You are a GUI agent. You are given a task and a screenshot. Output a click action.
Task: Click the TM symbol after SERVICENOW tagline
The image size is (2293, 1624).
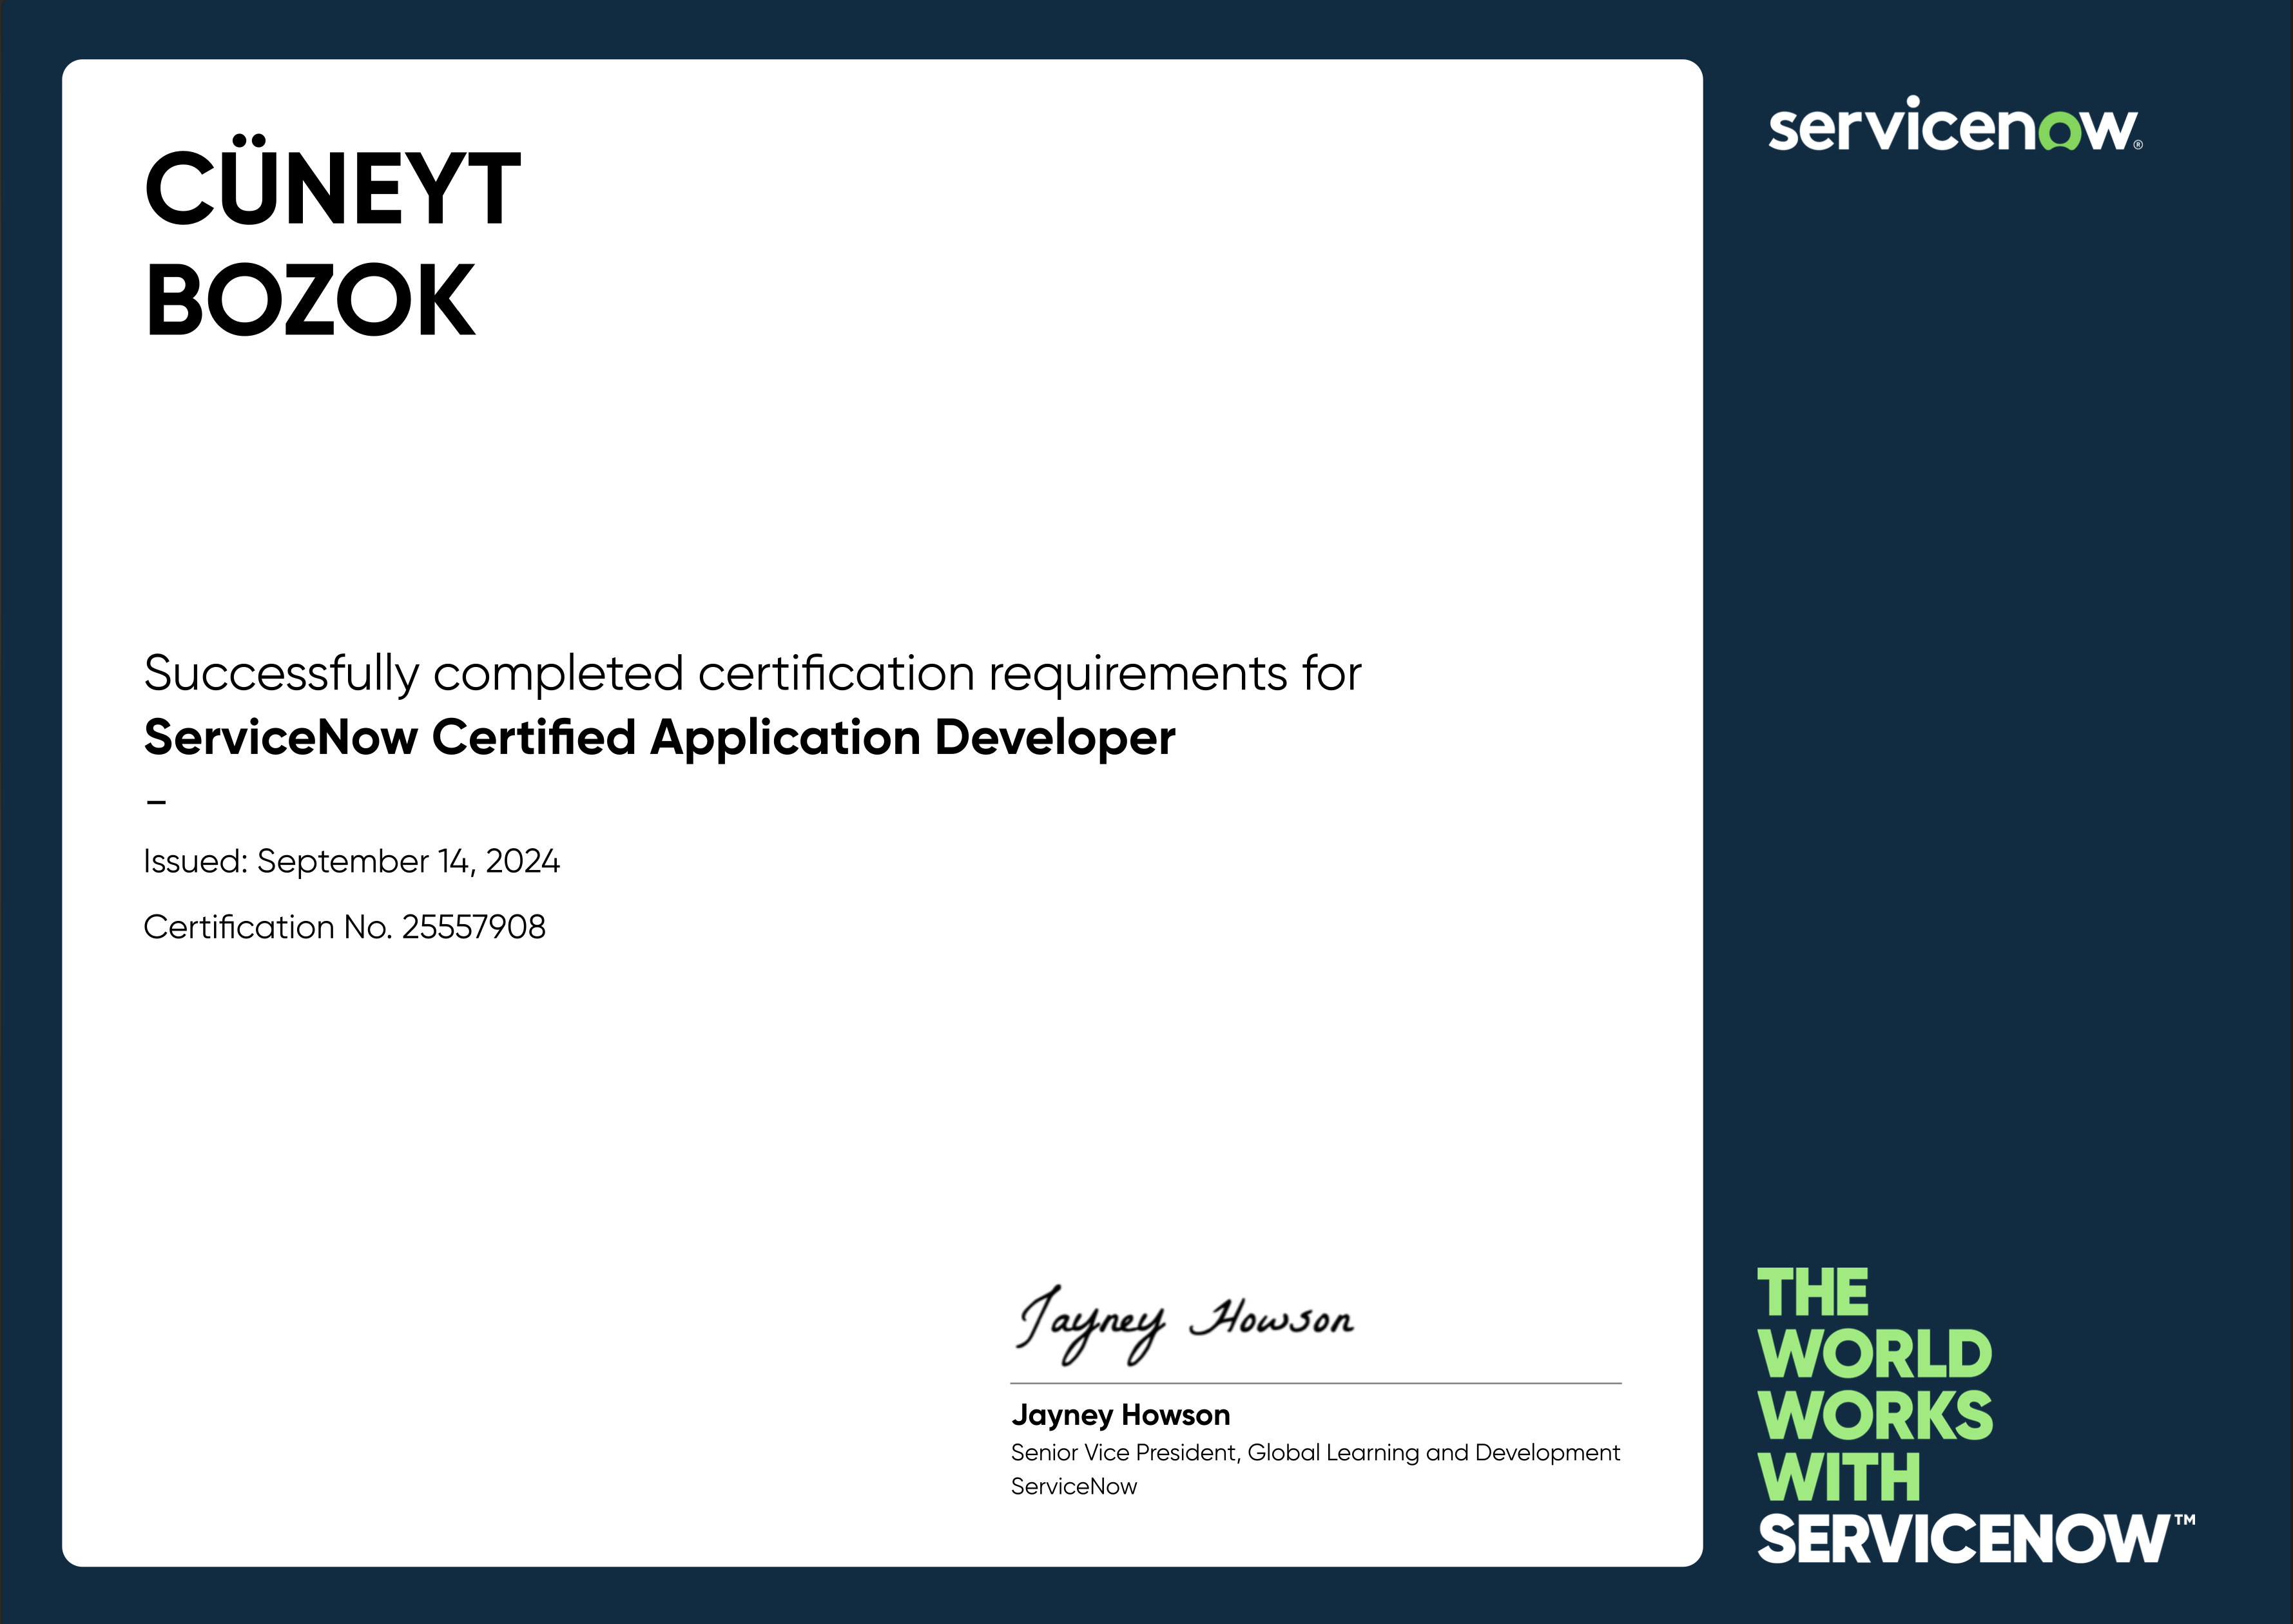tap(2184, 1520)
